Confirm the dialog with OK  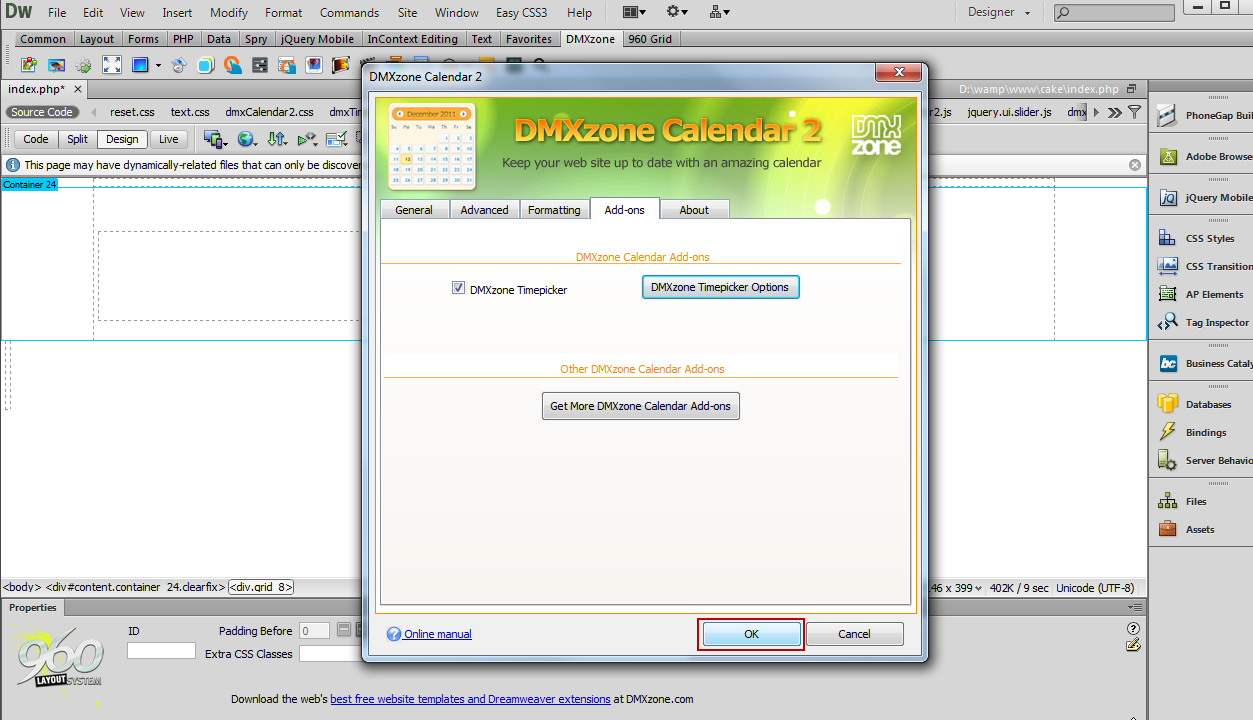click(751, 634)
